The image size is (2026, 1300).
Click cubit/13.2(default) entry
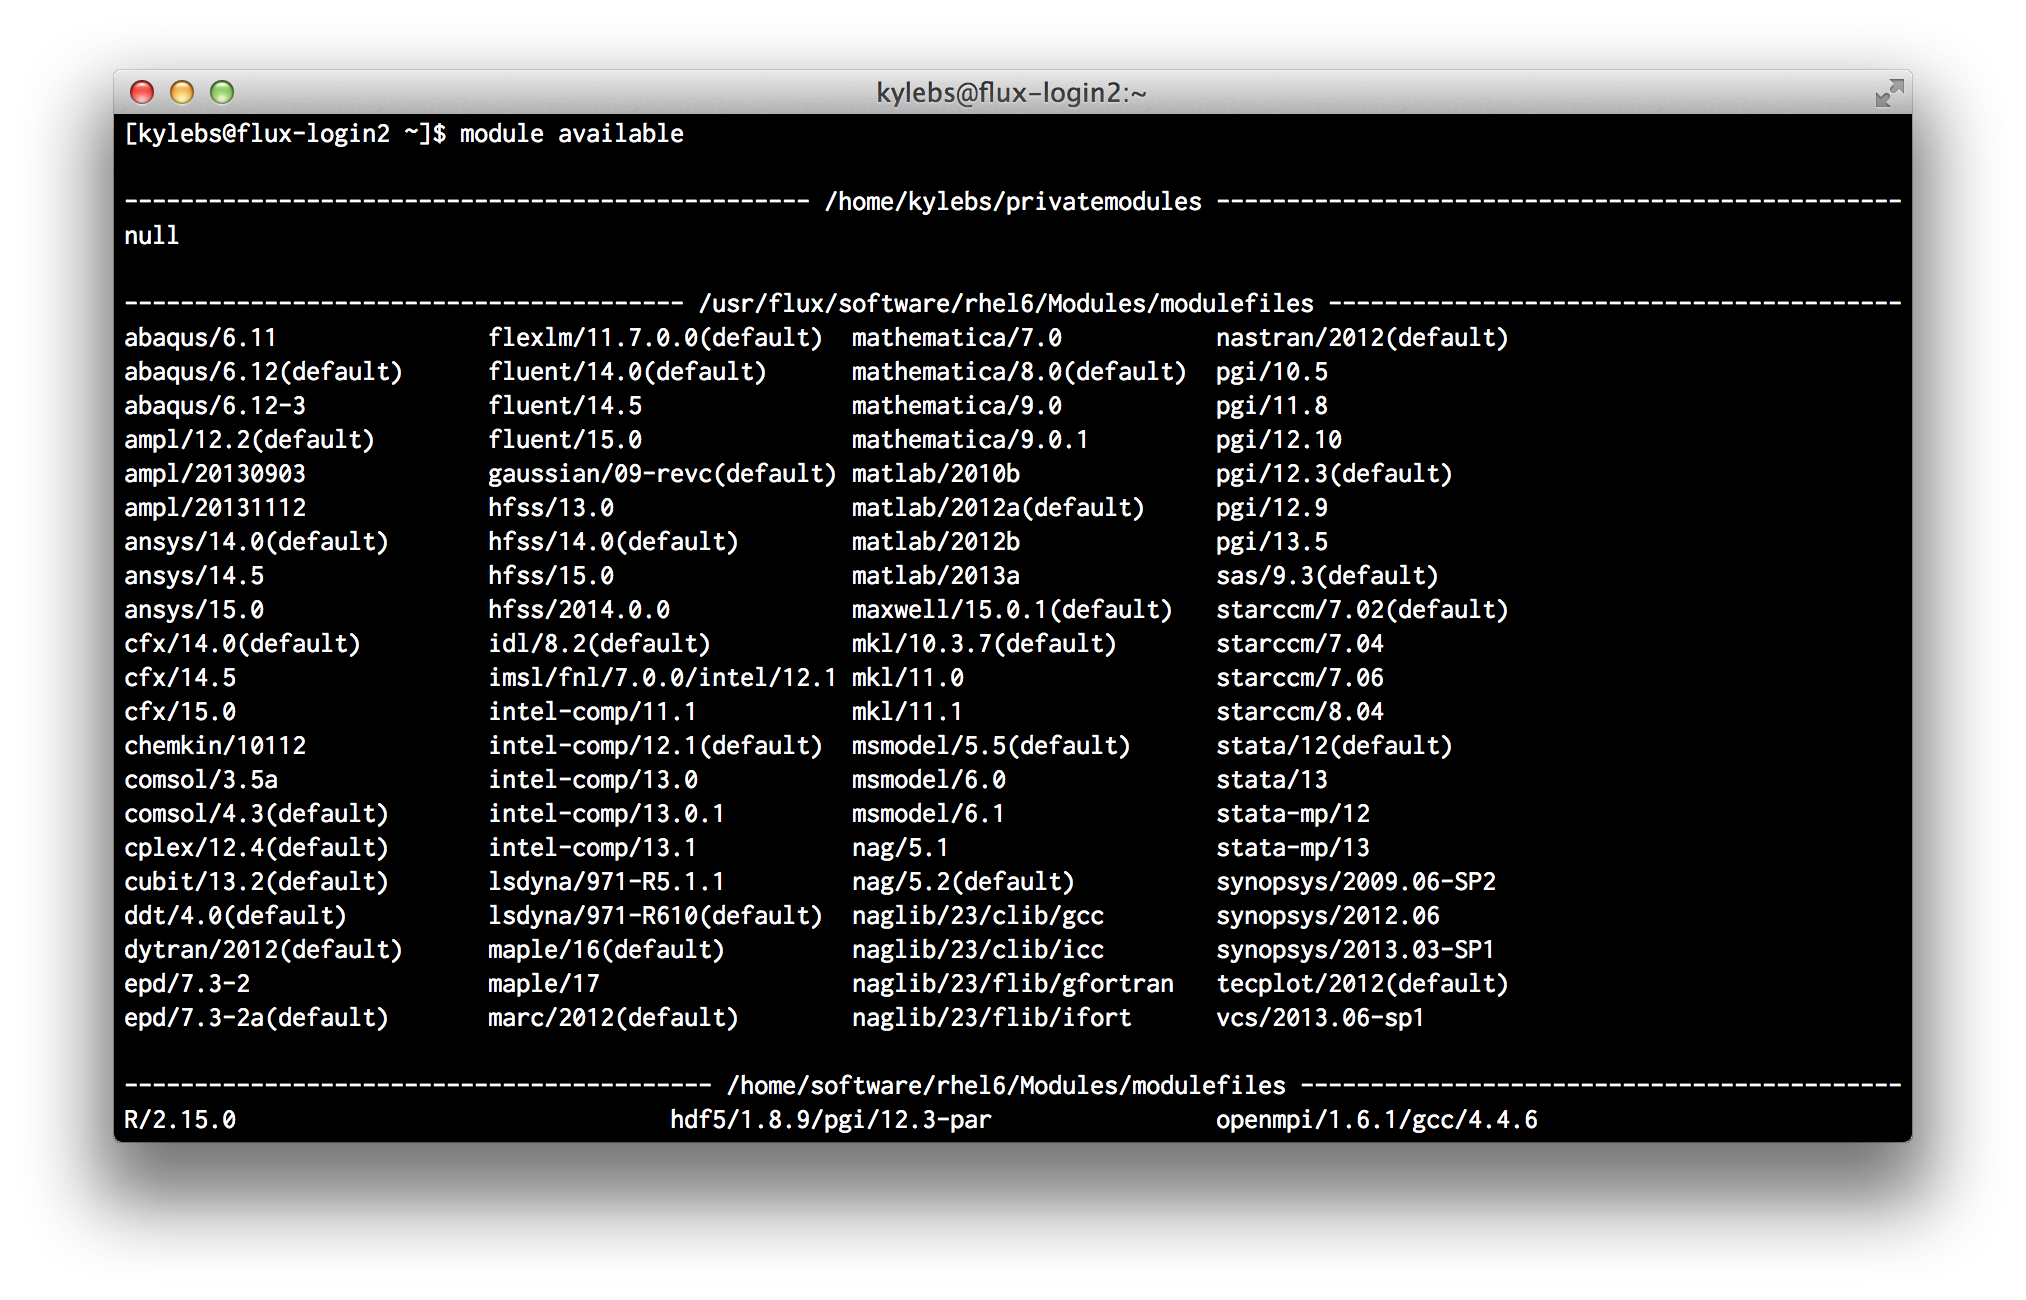coord(256,881)
